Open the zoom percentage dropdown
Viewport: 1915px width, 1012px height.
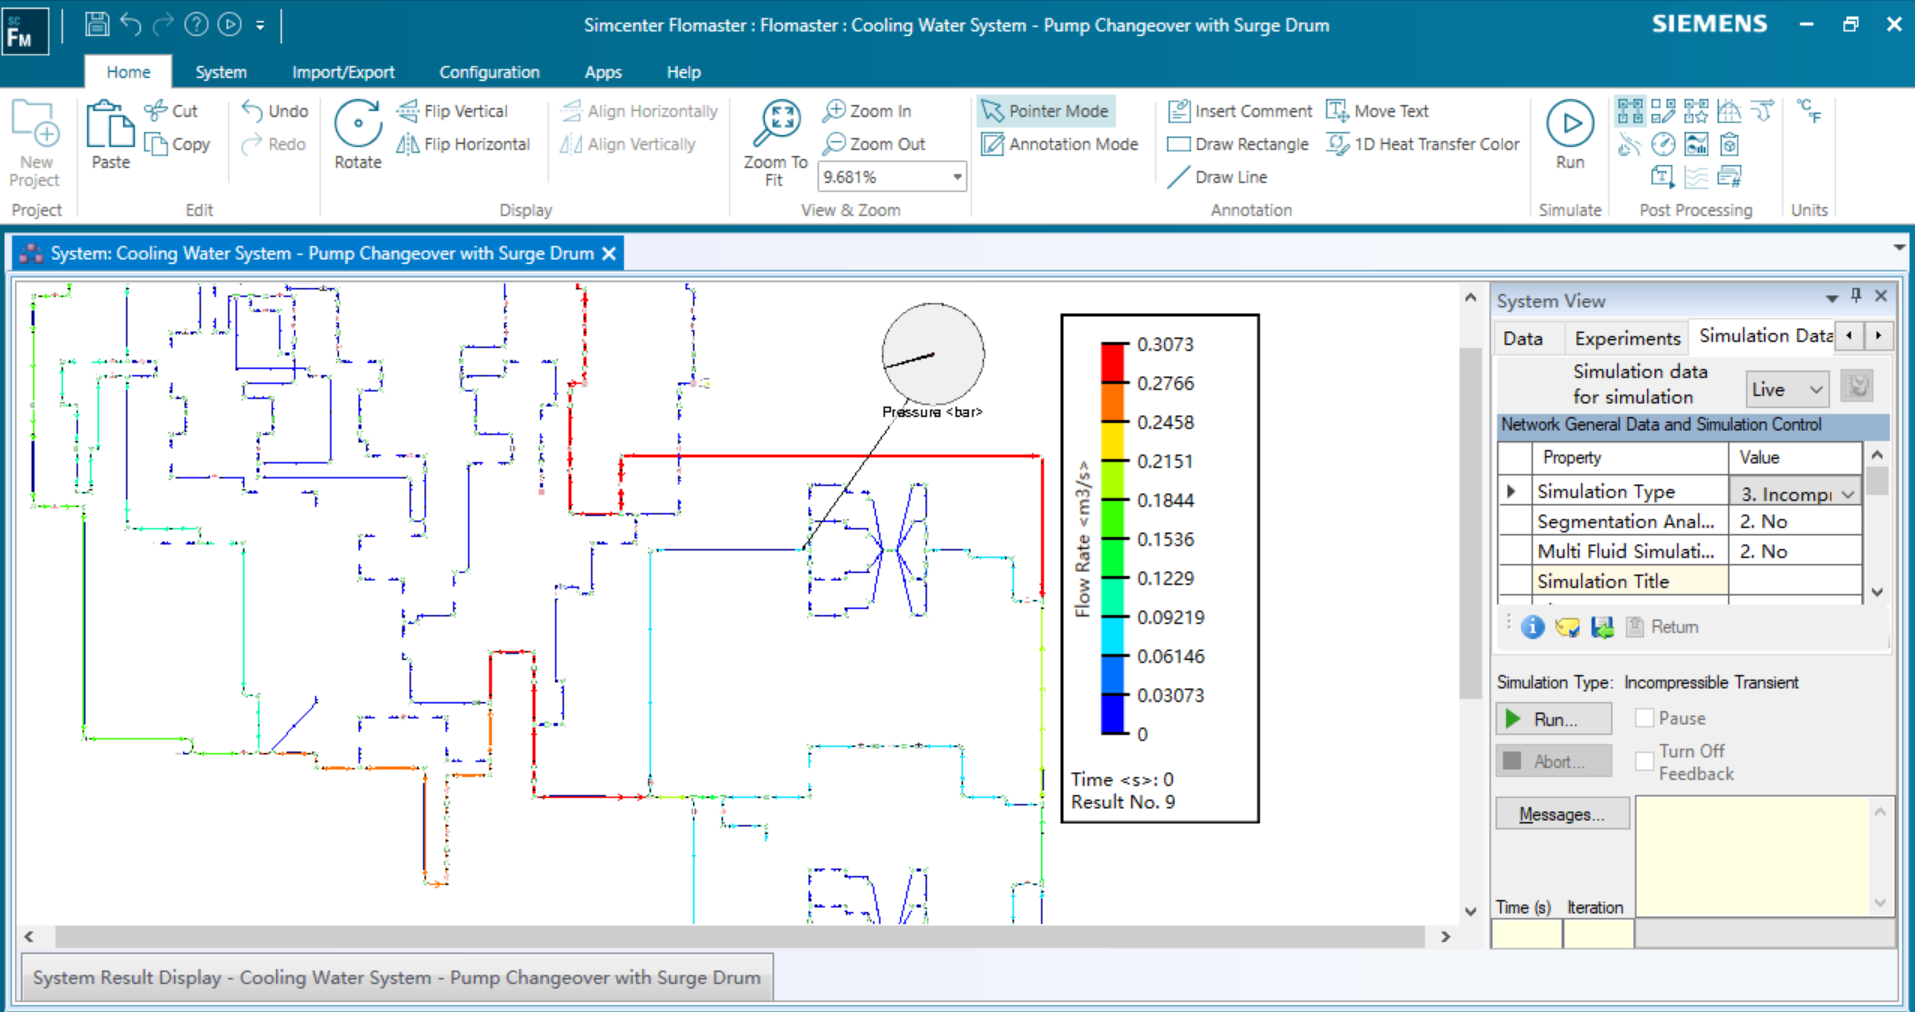coord(957,177)
